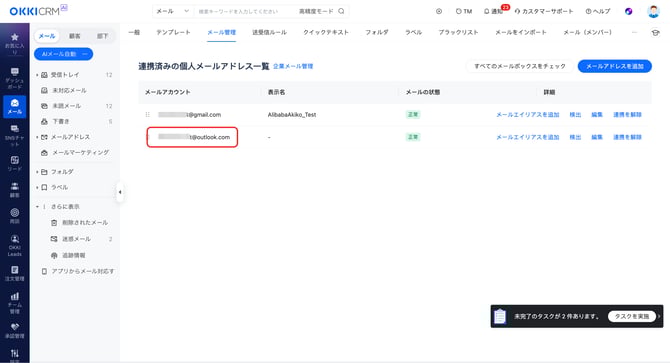
Task: Collapse the mail side panel arrow
Action: point(120,192)
